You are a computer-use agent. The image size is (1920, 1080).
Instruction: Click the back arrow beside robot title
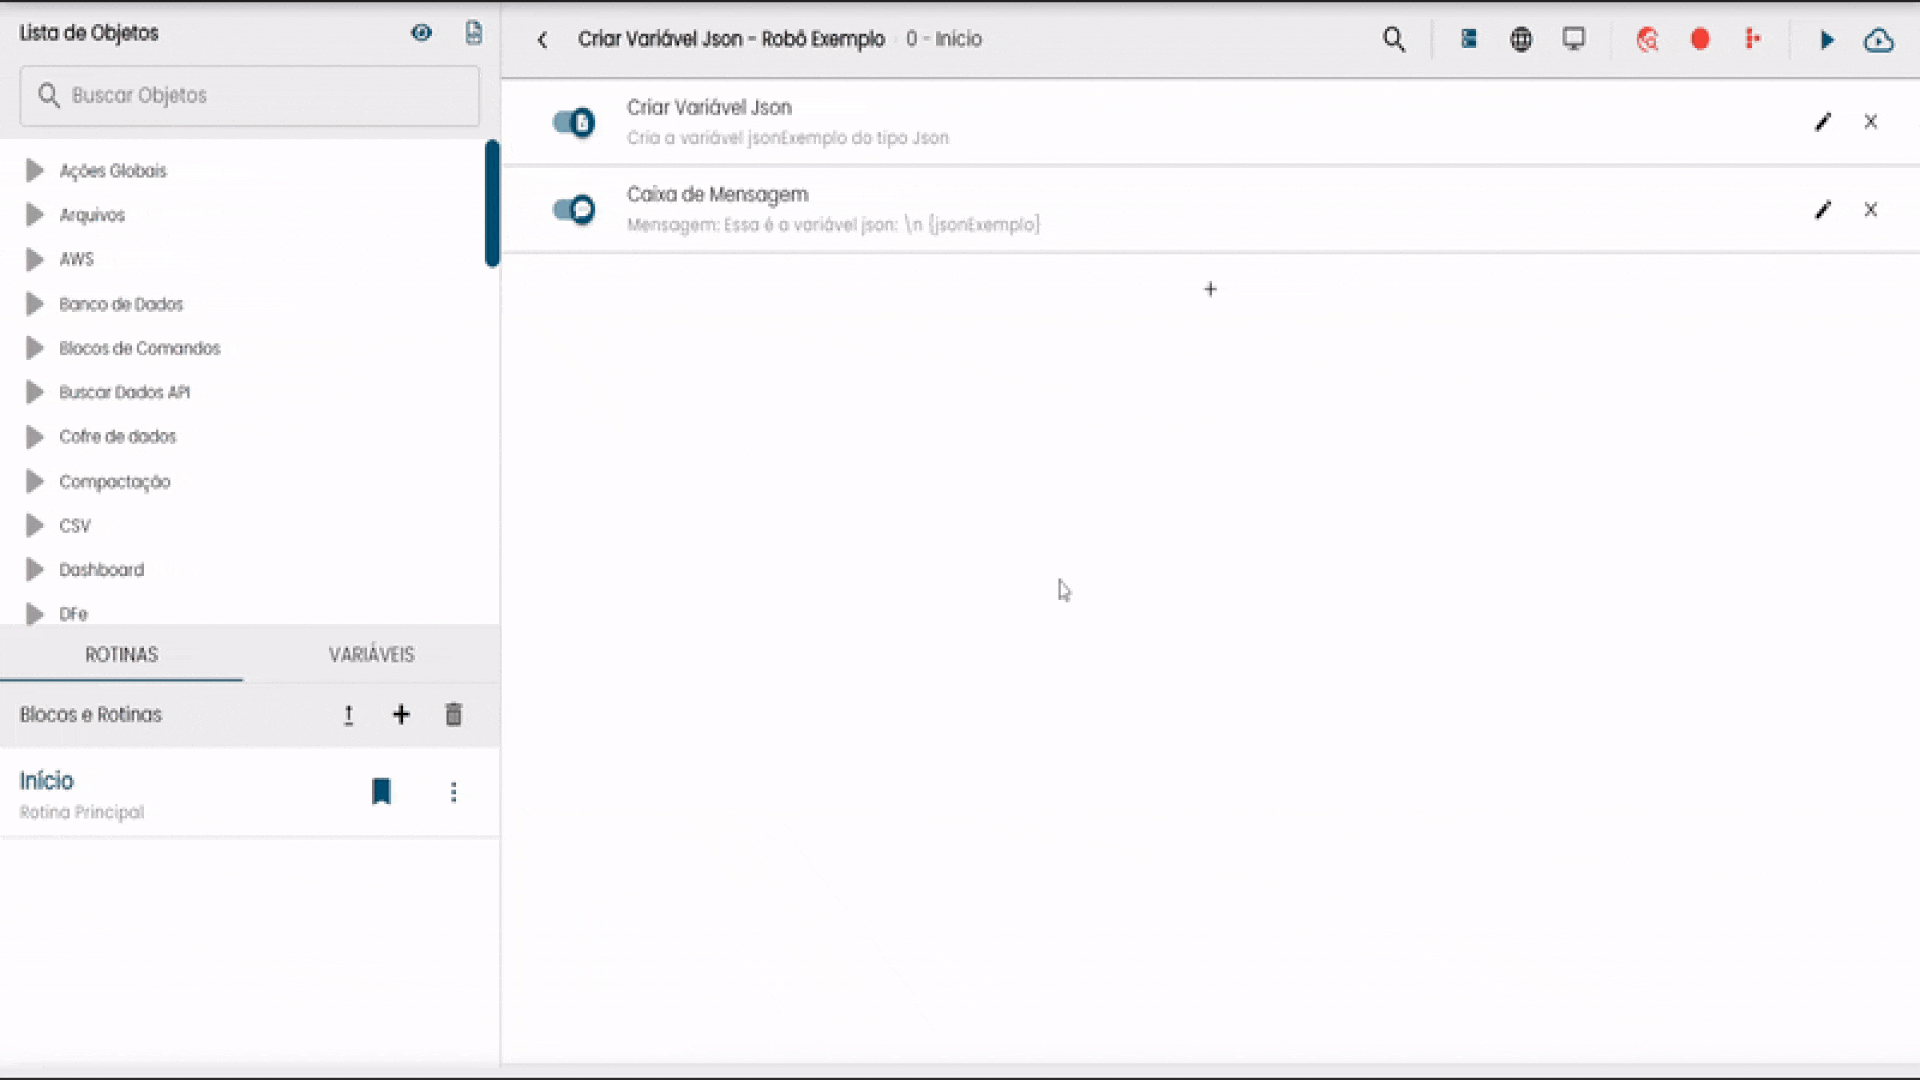pos(542,40)
